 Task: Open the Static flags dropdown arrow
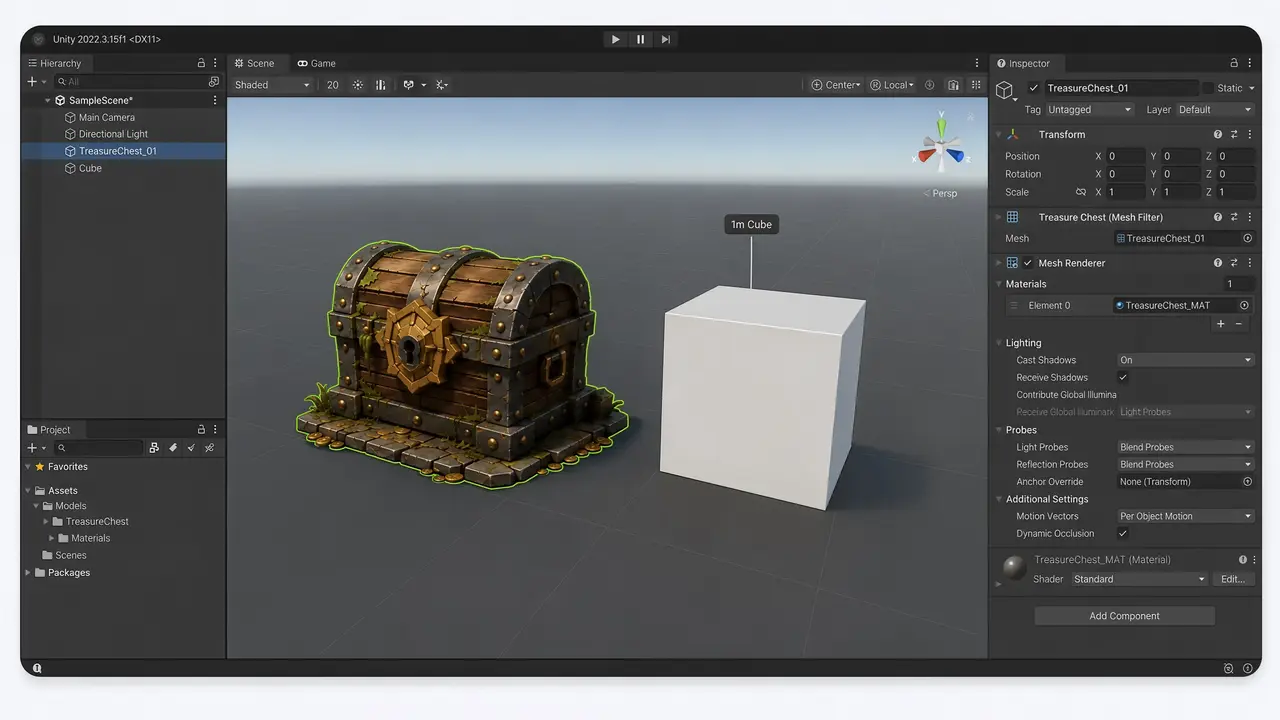(1252, 88)
